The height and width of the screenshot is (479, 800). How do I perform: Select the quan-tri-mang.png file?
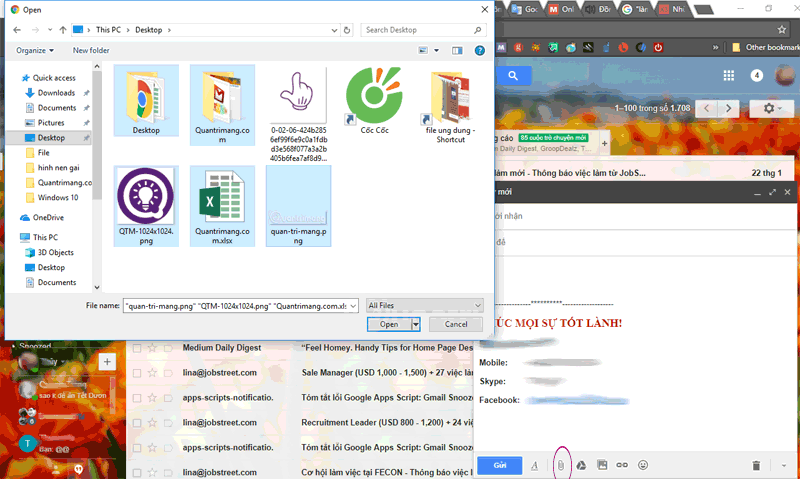click(298, 206)
